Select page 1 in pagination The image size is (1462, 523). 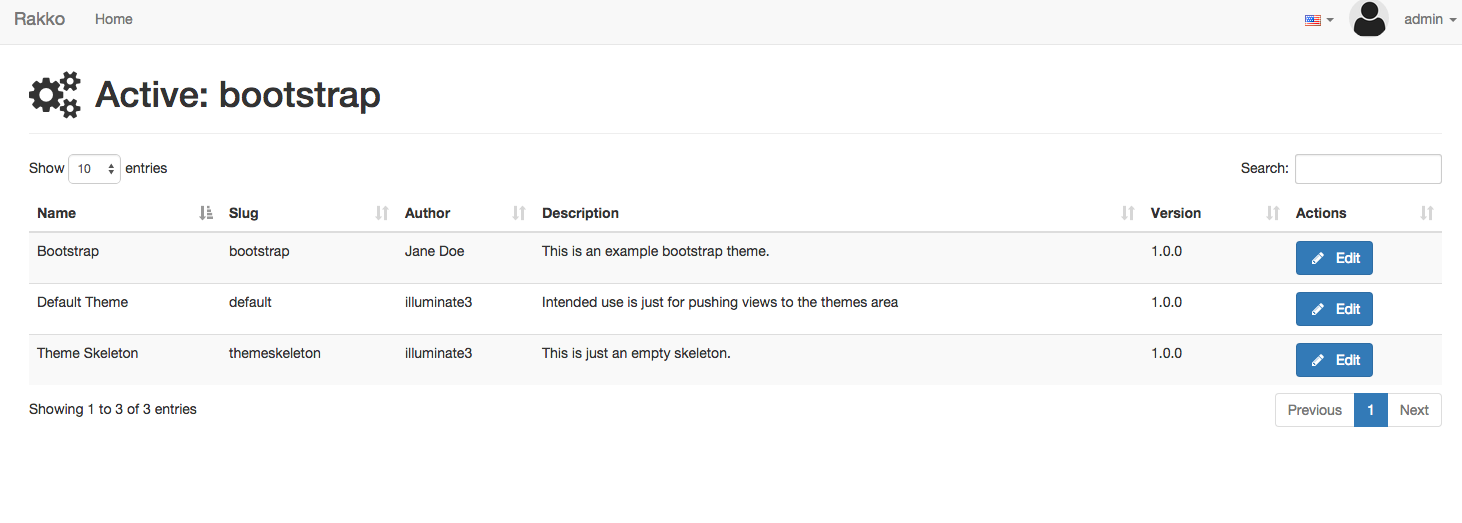pyautogui.click(x=1370, y=410)
